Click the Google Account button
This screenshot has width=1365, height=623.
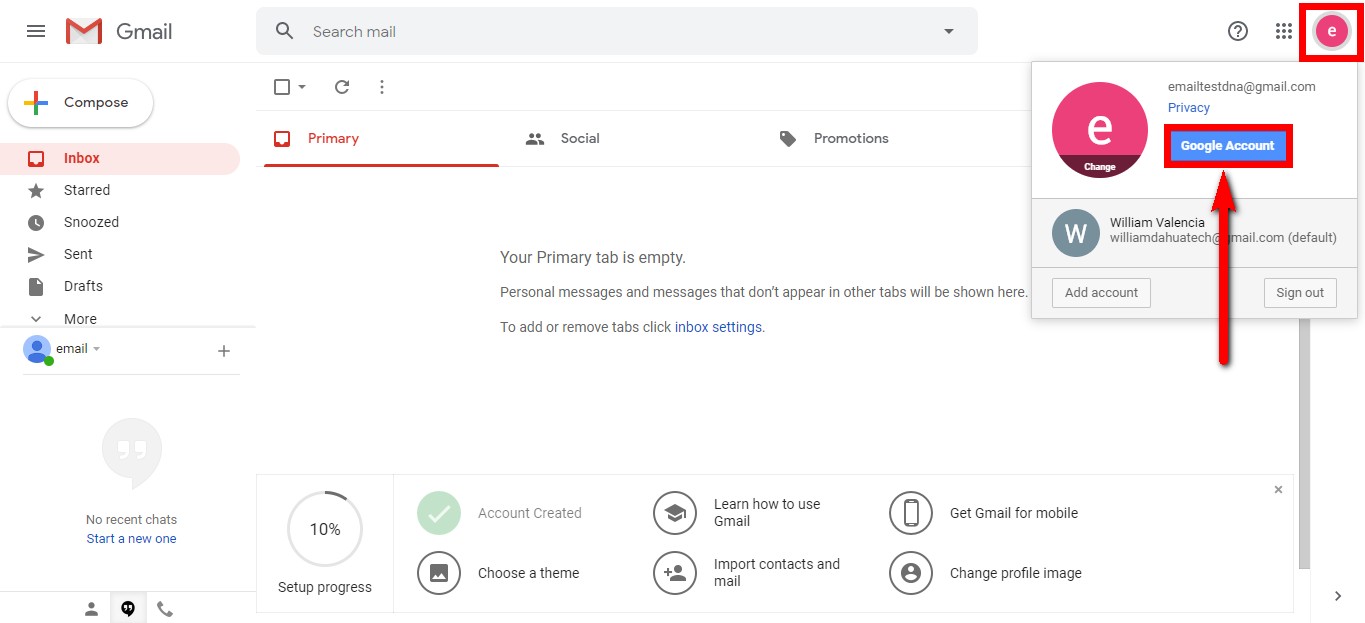(x=1227, y=146)
